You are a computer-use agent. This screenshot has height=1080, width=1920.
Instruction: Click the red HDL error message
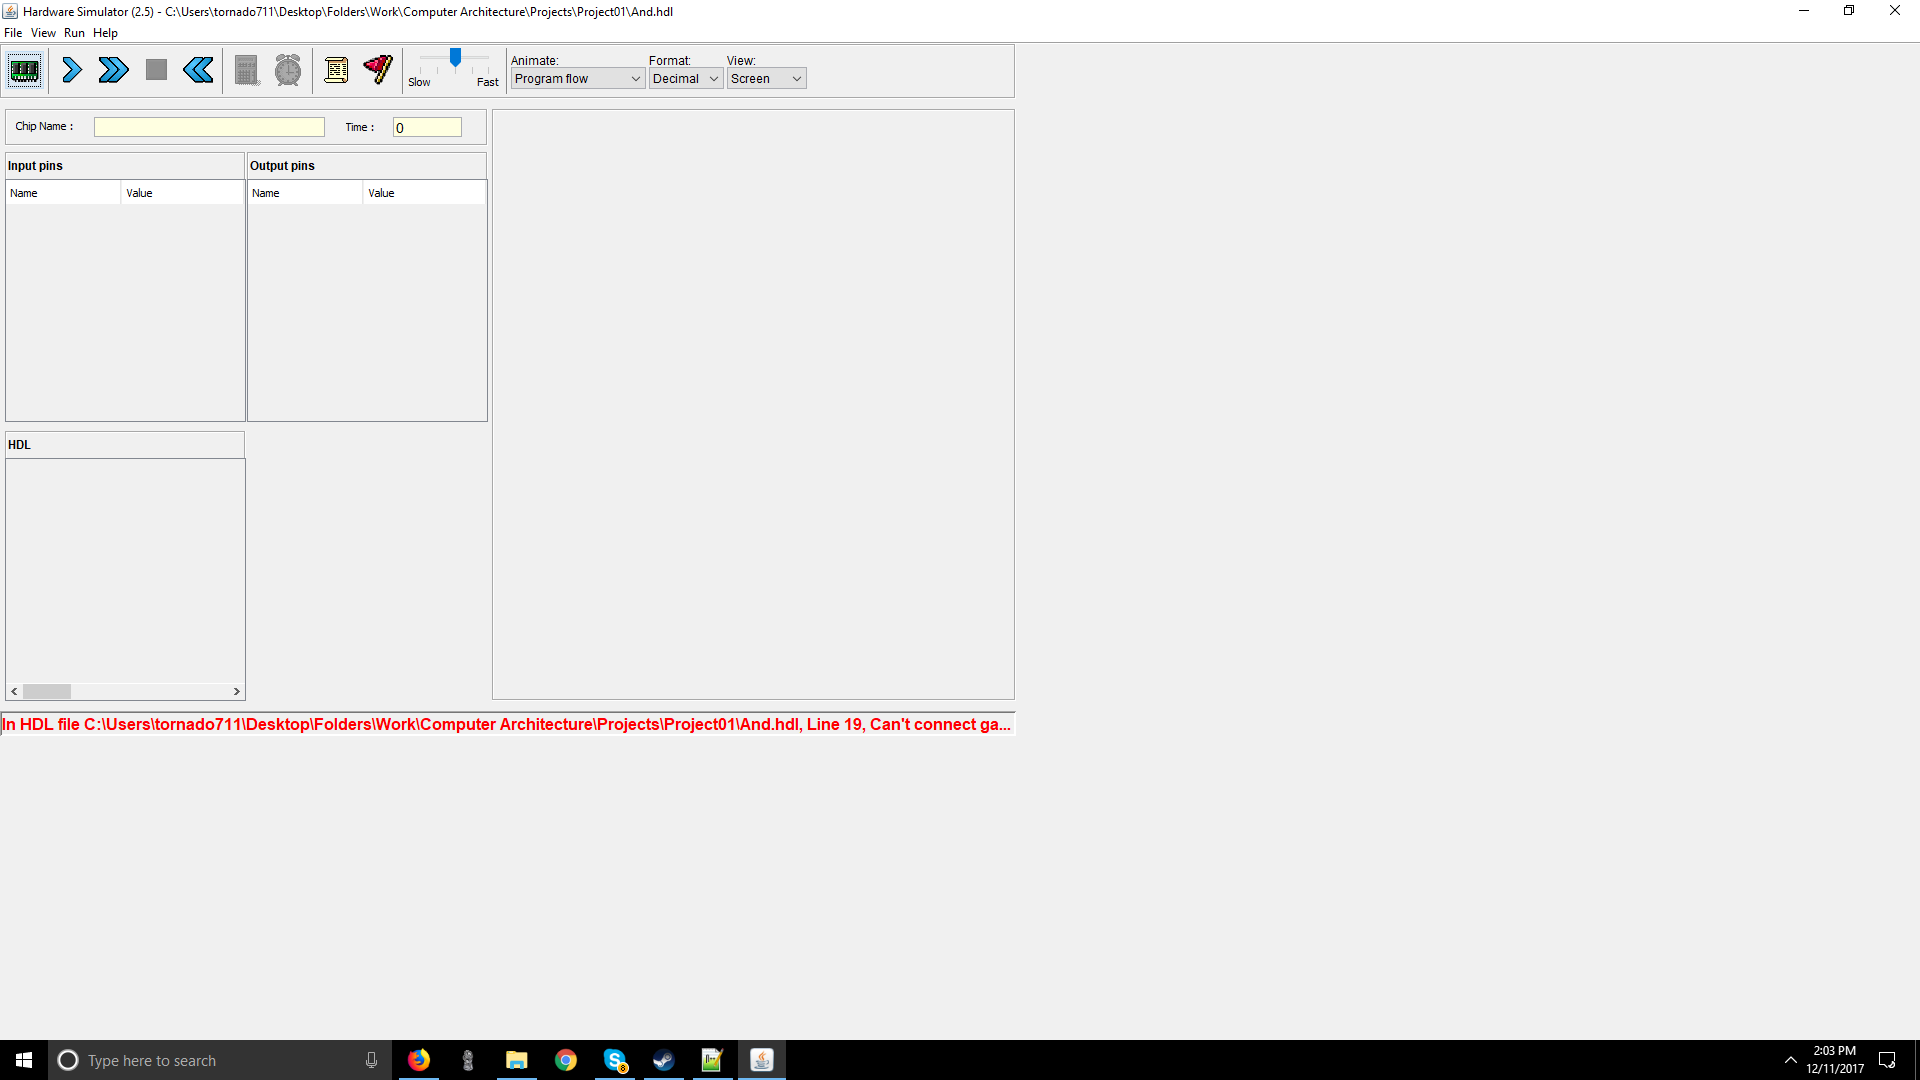[506, 724]
